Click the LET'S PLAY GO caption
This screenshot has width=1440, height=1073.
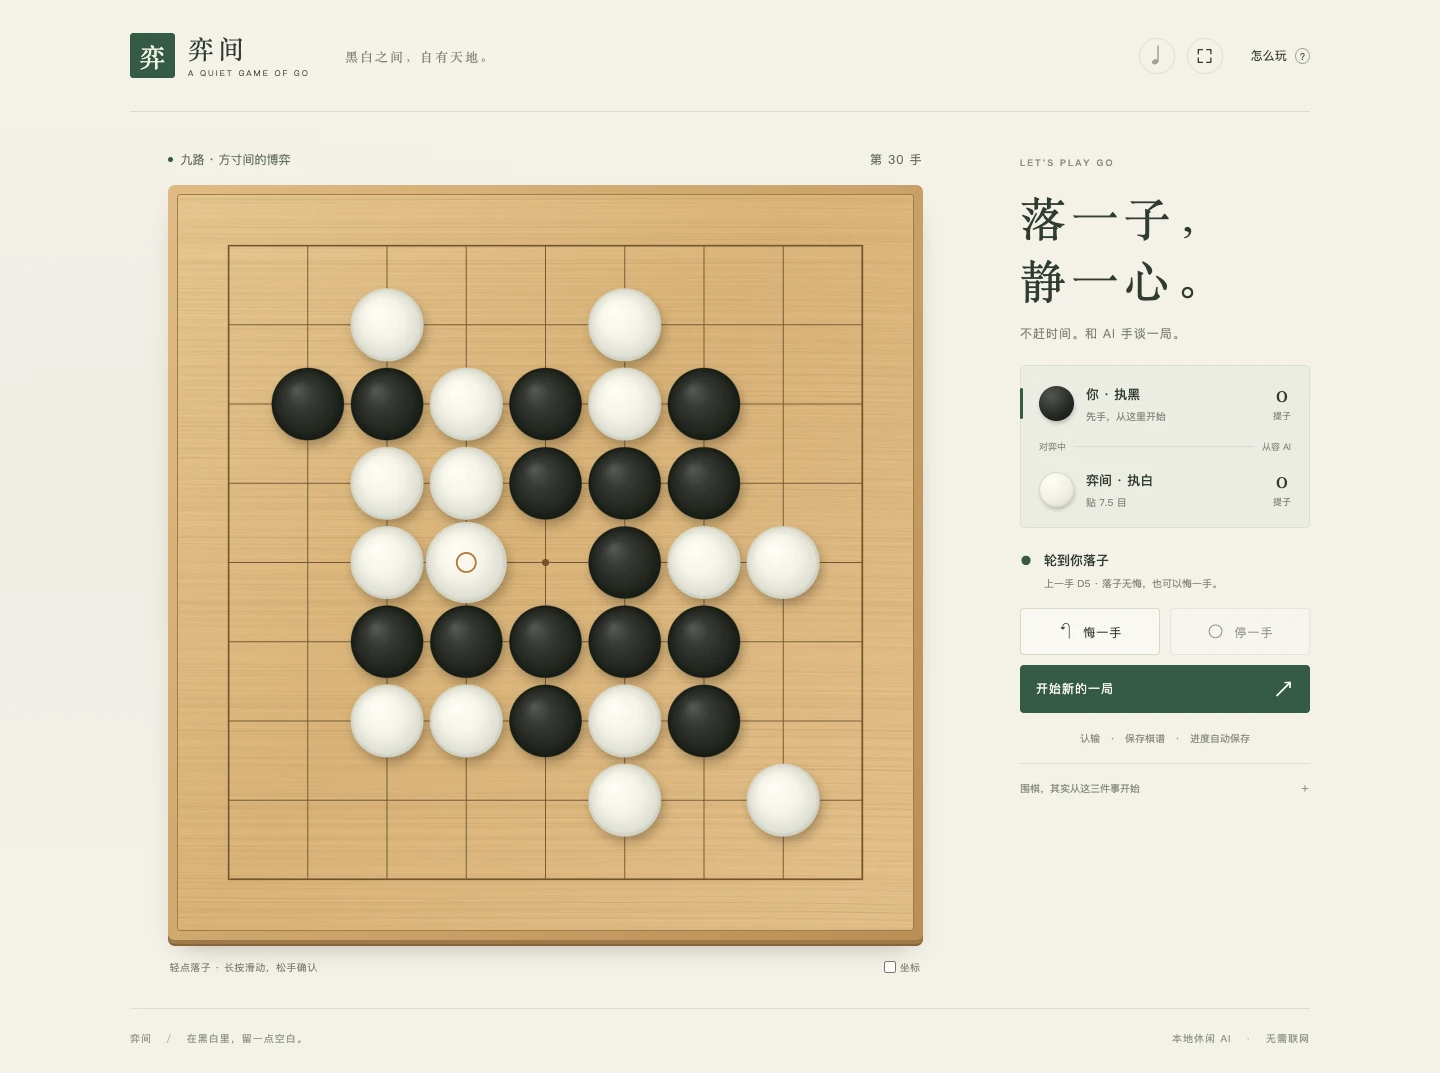tap(1066, 163)
